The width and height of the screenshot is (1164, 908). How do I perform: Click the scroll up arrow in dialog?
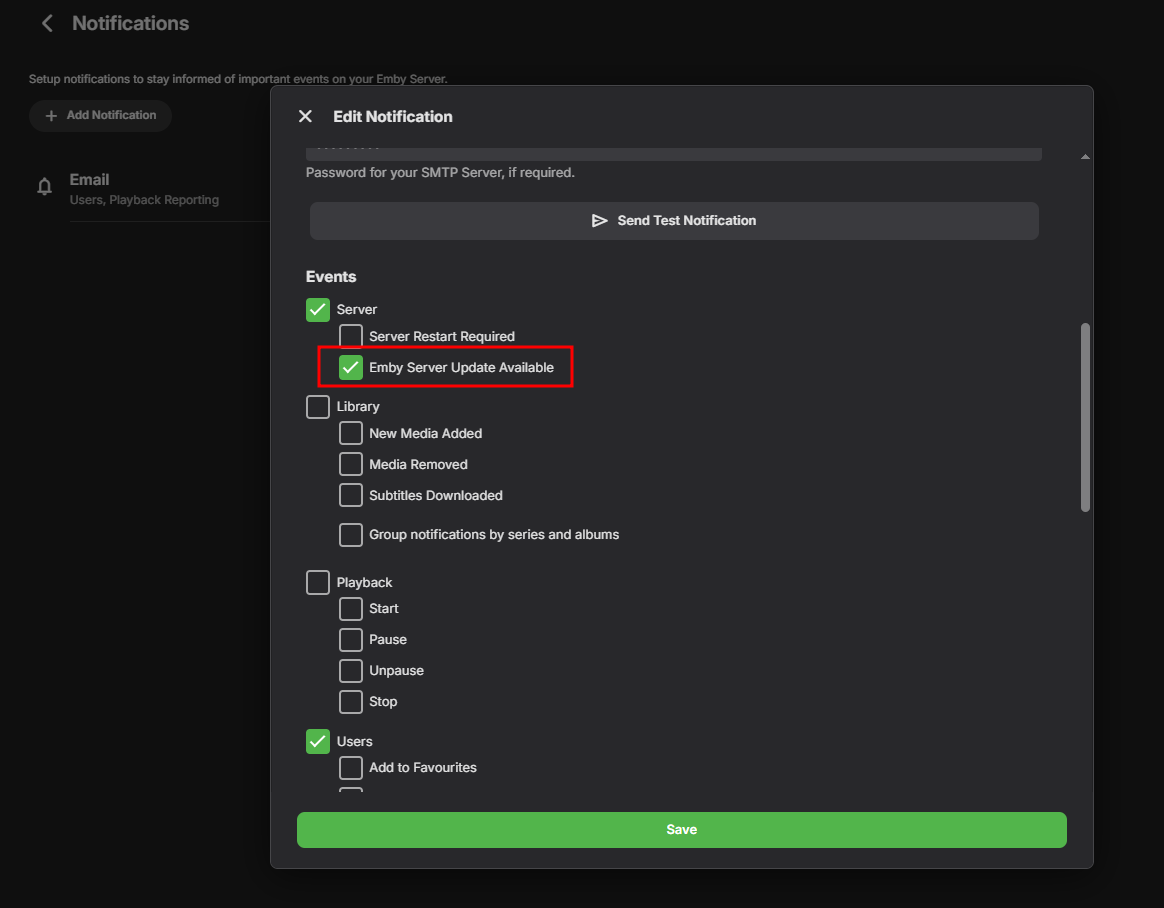[x=1085, y=157]
